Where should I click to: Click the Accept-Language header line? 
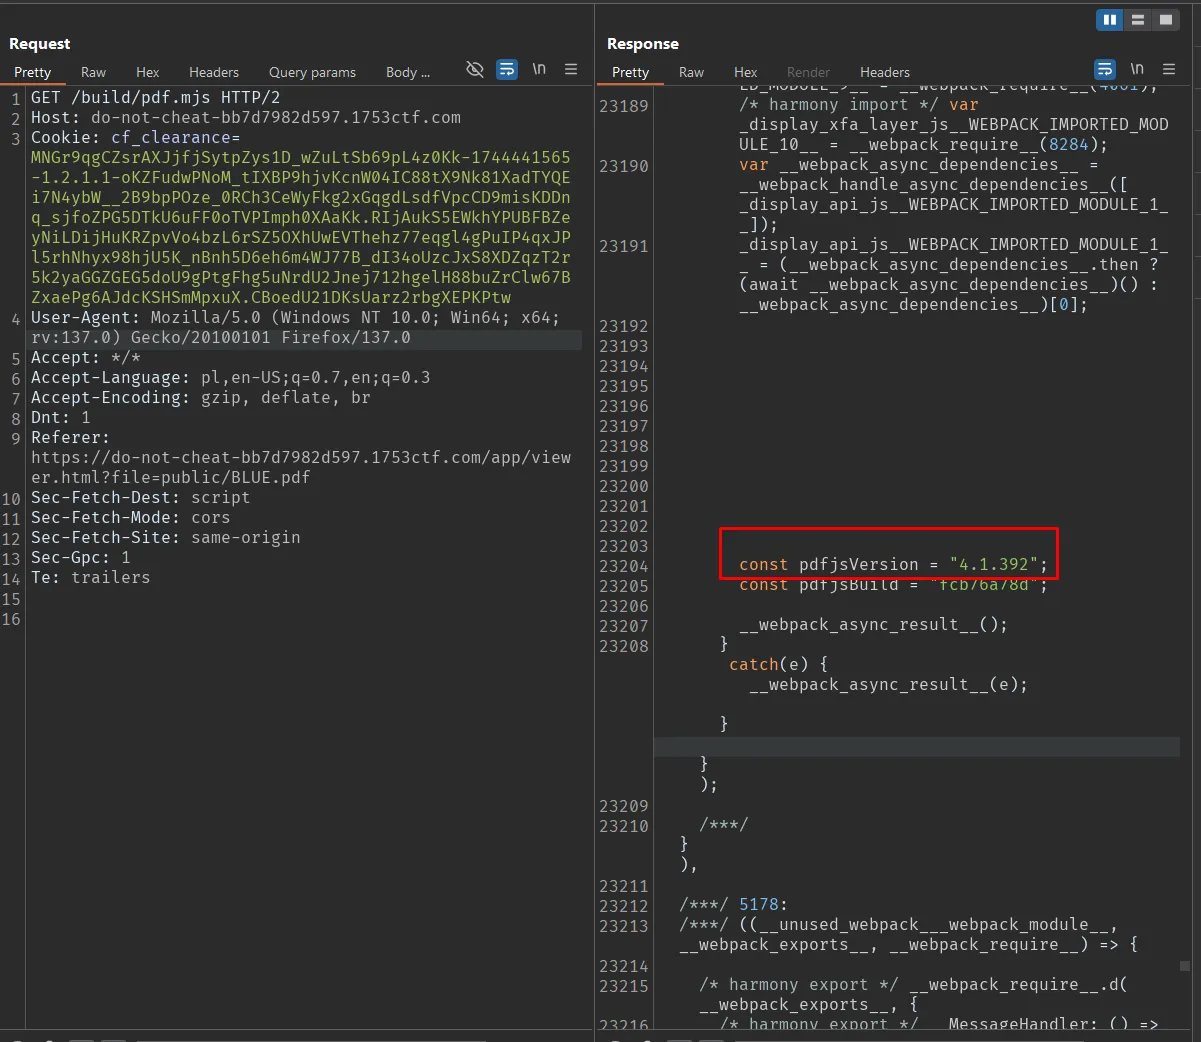pos(231,378)
